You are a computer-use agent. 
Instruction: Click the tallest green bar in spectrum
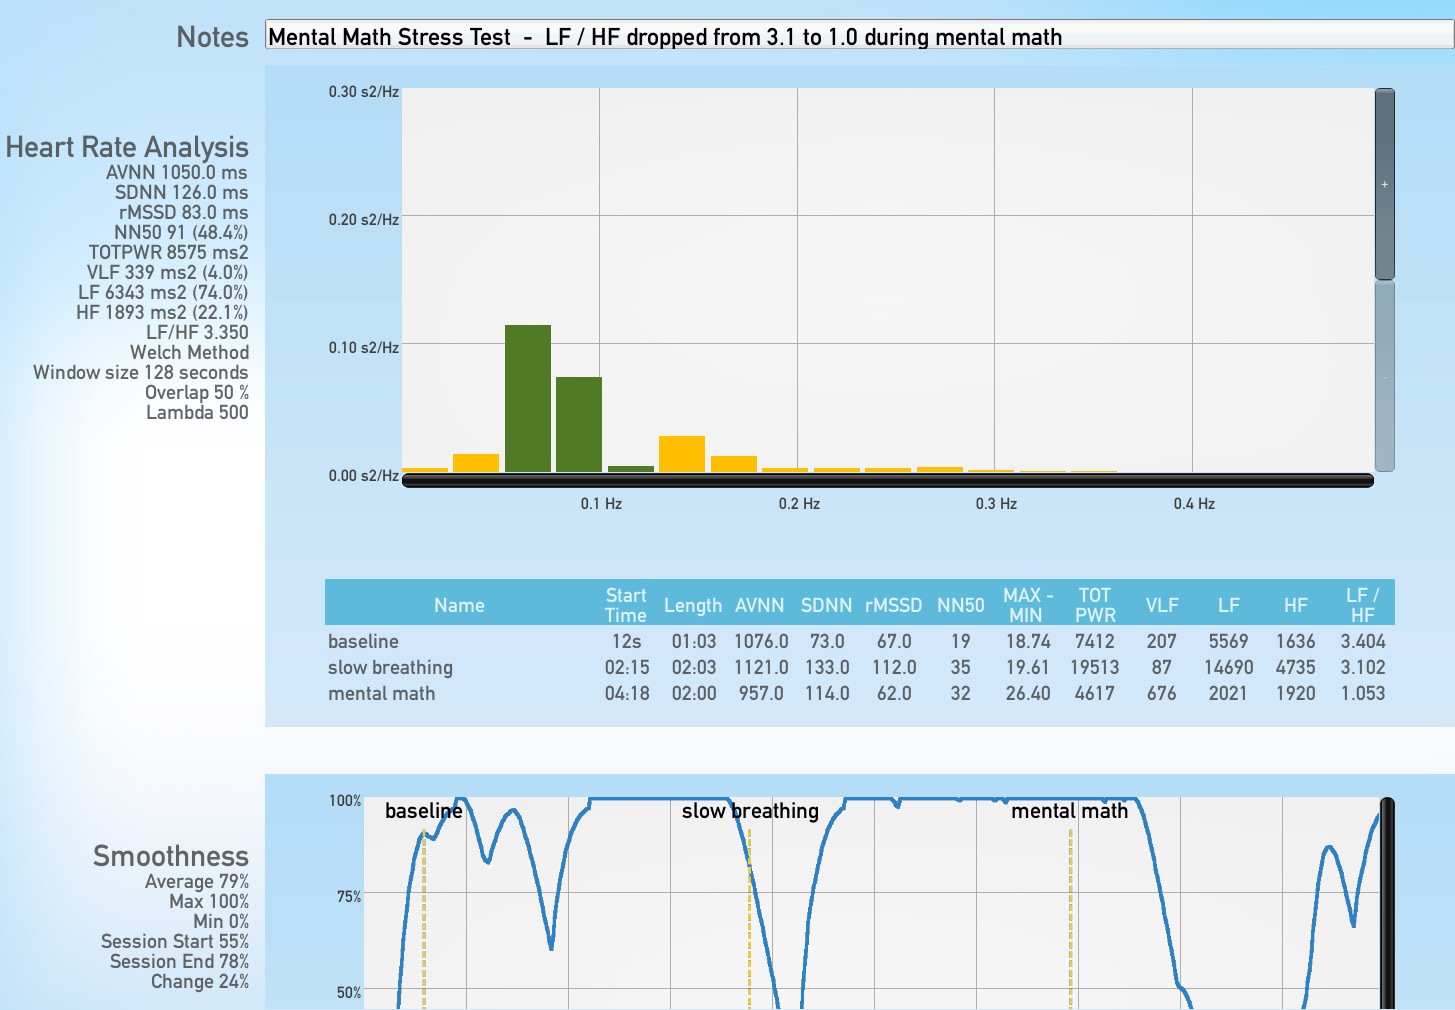(527, 398)
